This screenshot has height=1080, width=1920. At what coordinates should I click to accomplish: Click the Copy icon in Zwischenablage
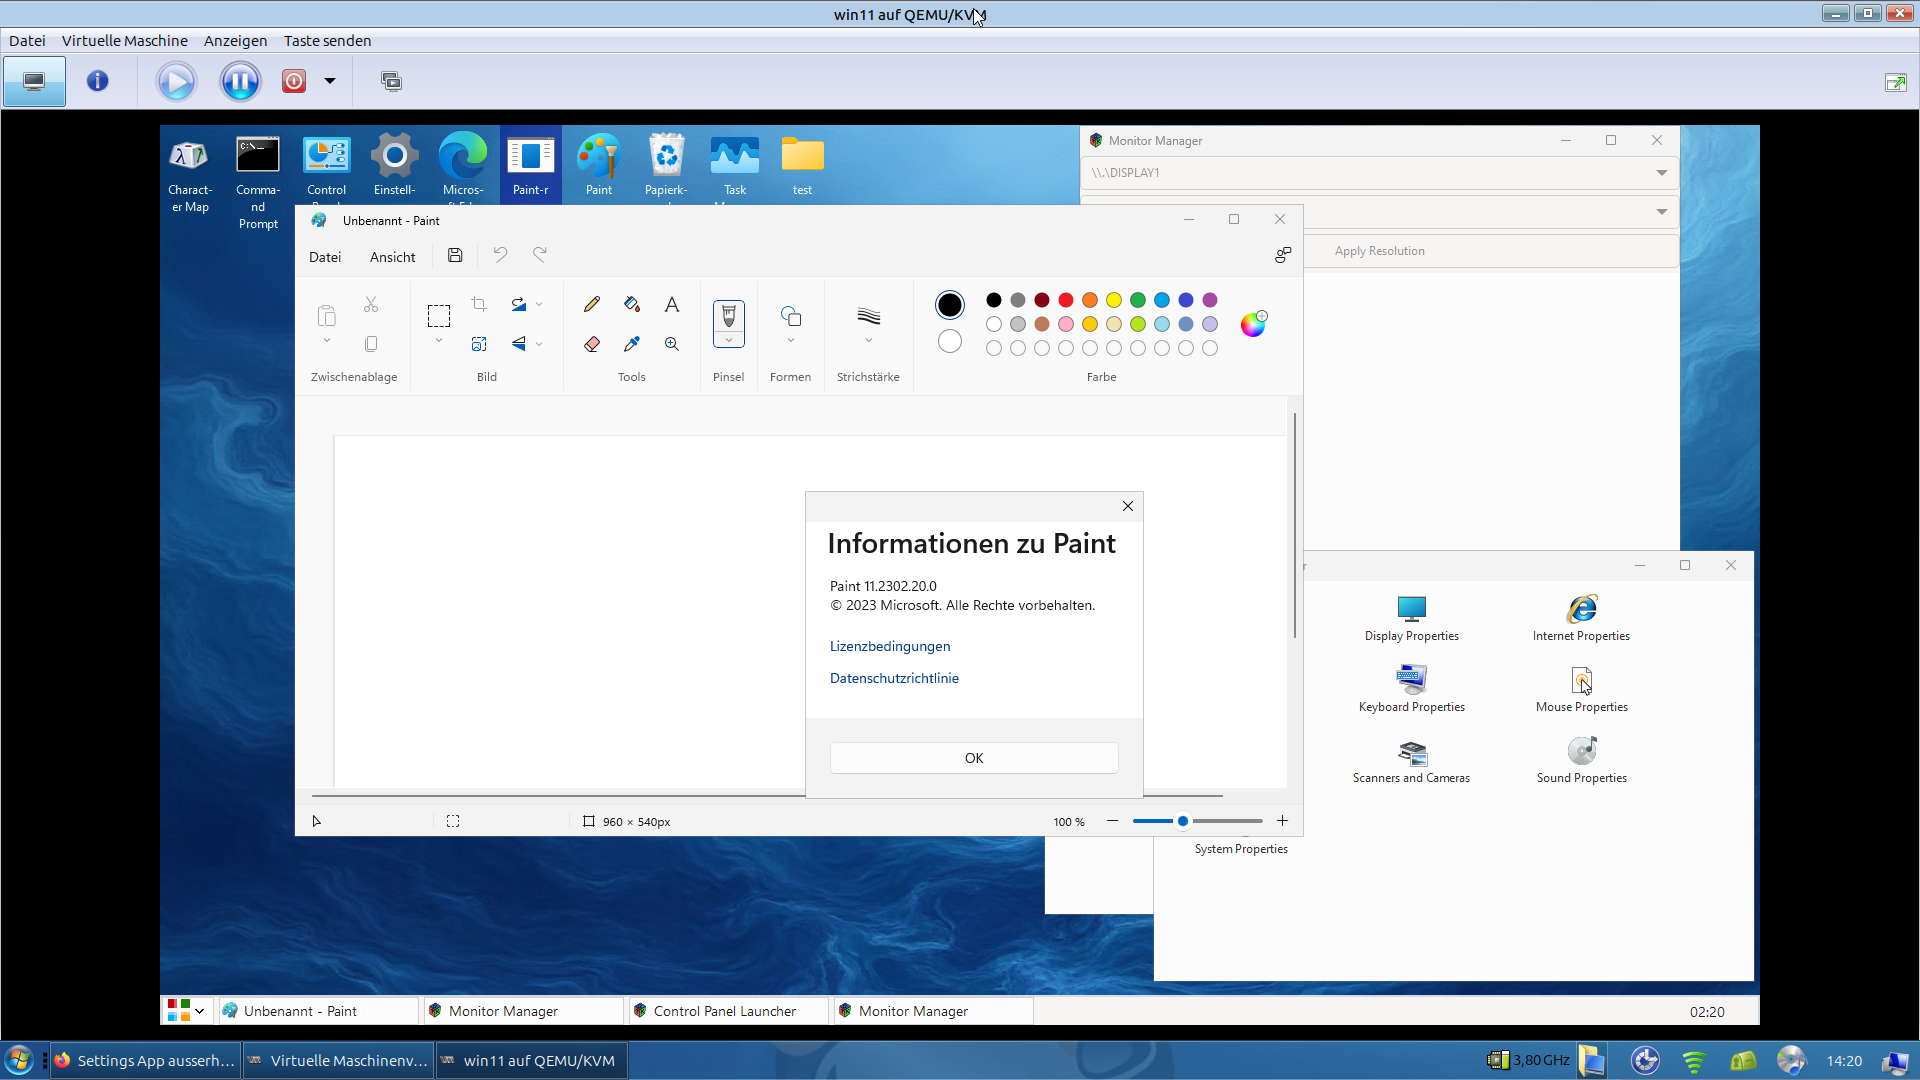[x=371, y=344]
